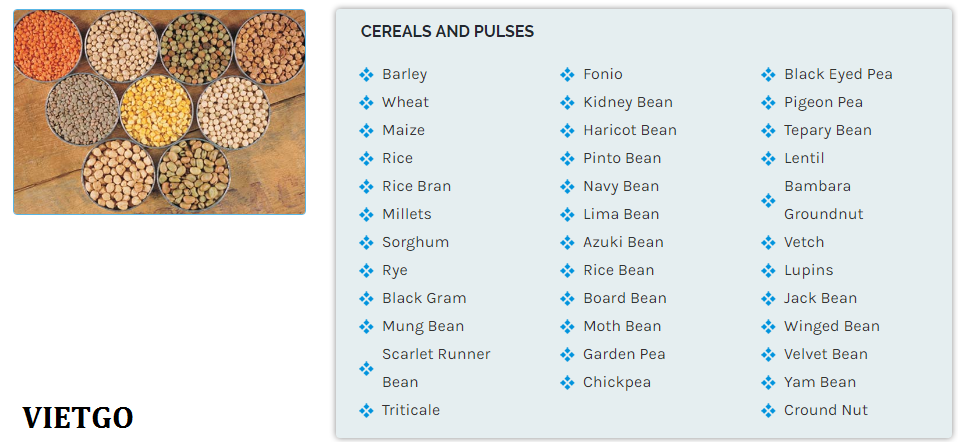Click the Cereals and Pulses heading

click(x=447, y=31)
